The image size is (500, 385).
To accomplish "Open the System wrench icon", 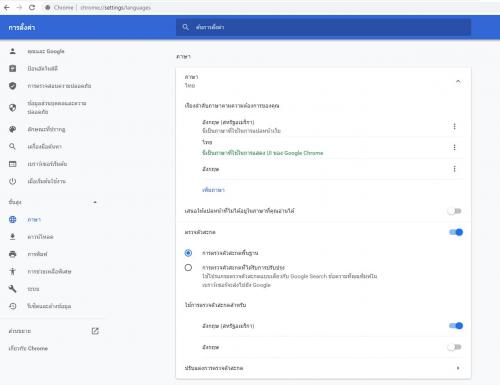I will [13, 289].
